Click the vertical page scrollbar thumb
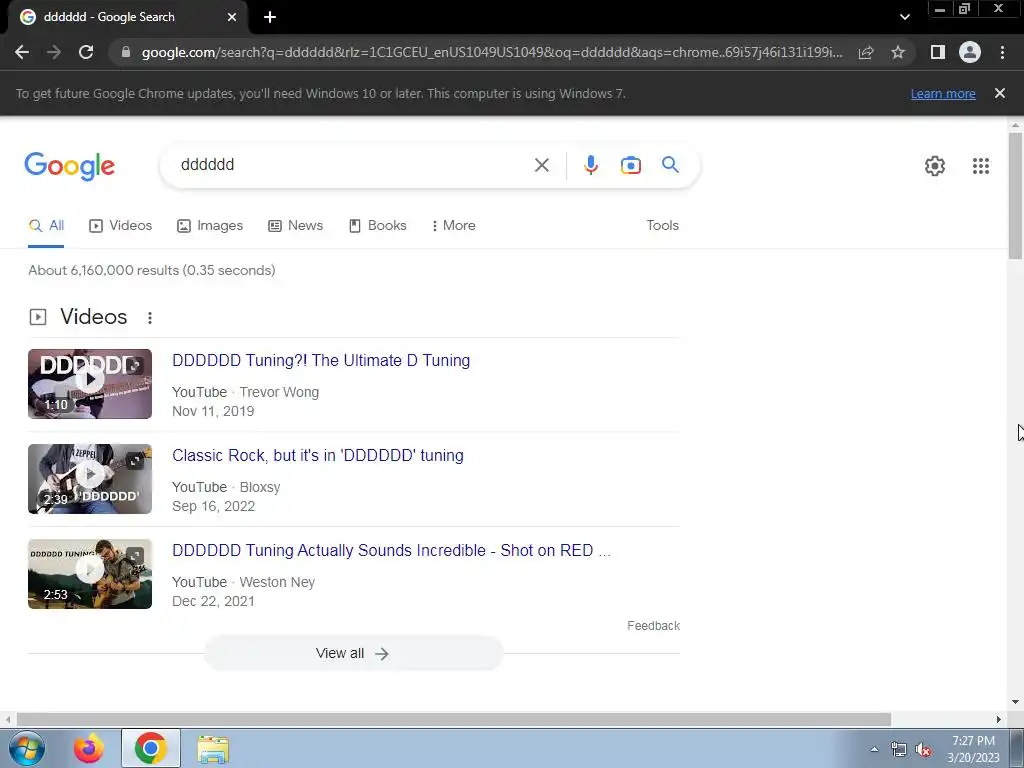The image size is (1024, 768). pyautogui.click(x=1015, y=196)
